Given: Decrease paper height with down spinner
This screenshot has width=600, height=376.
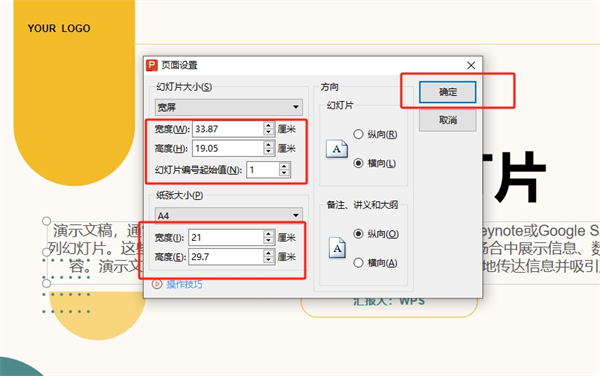Looking at the screenshot, I should tap(269, 260).
